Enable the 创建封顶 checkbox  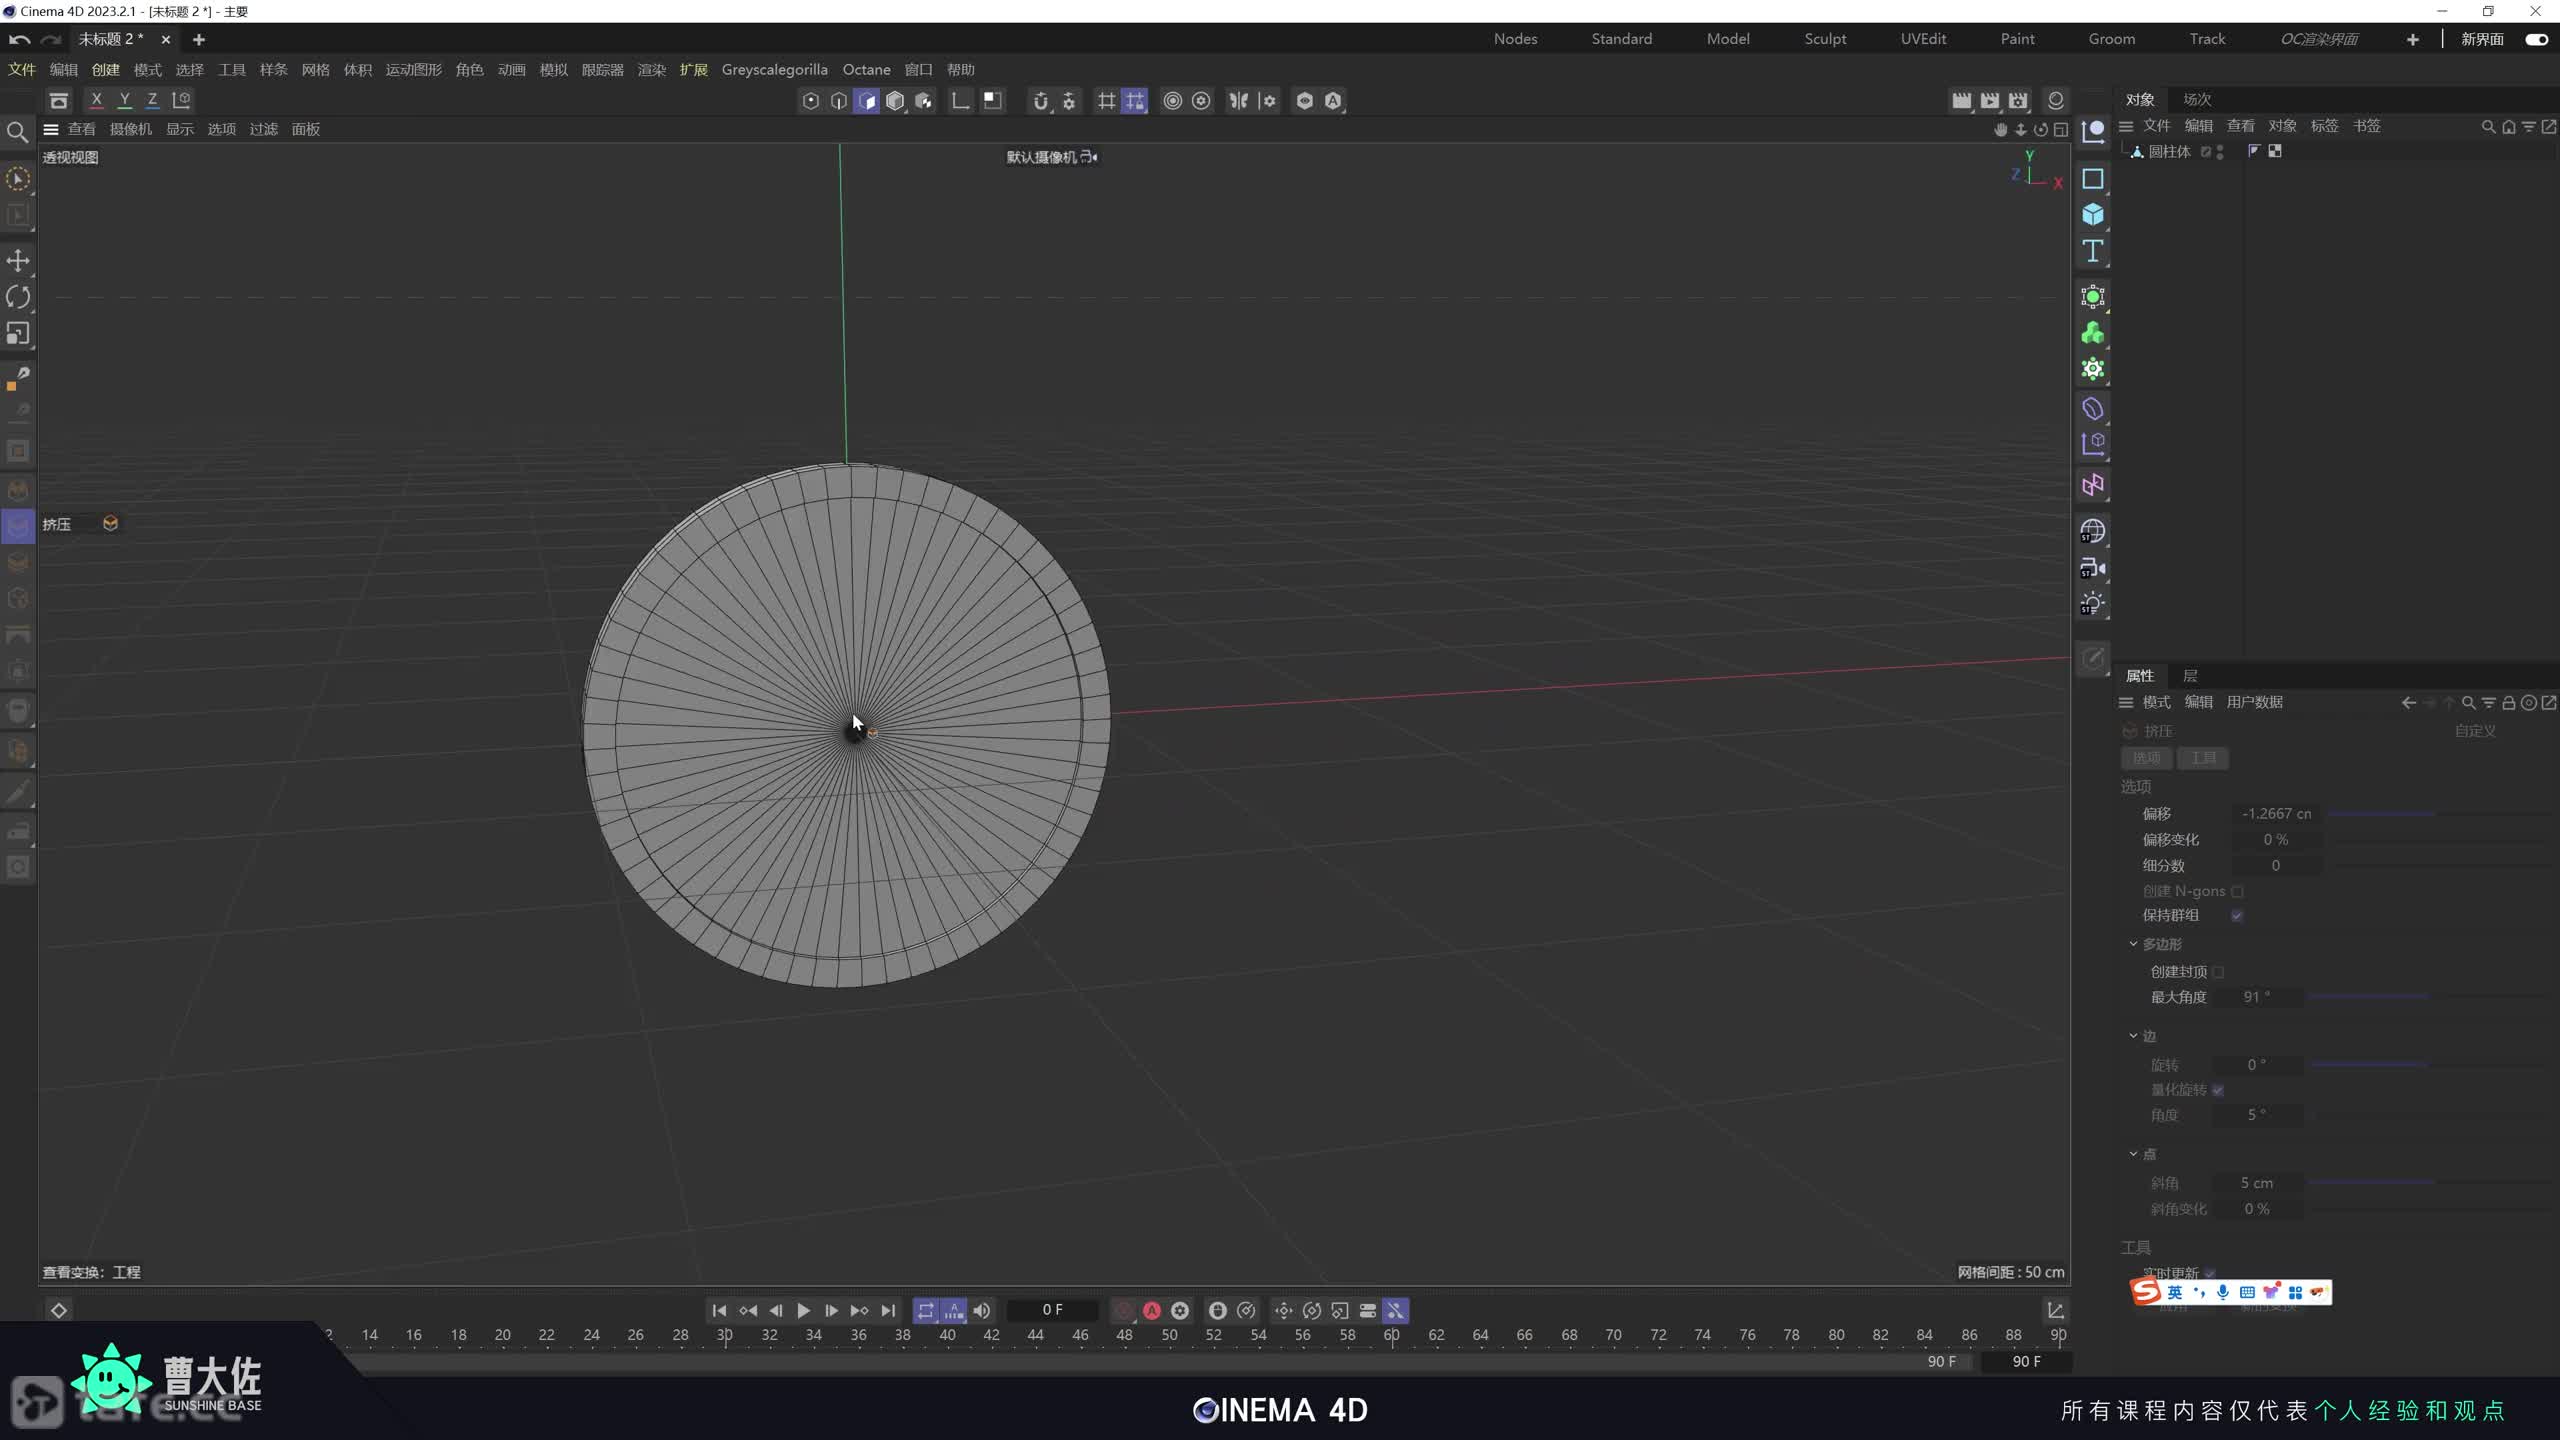pos(2218,972)
